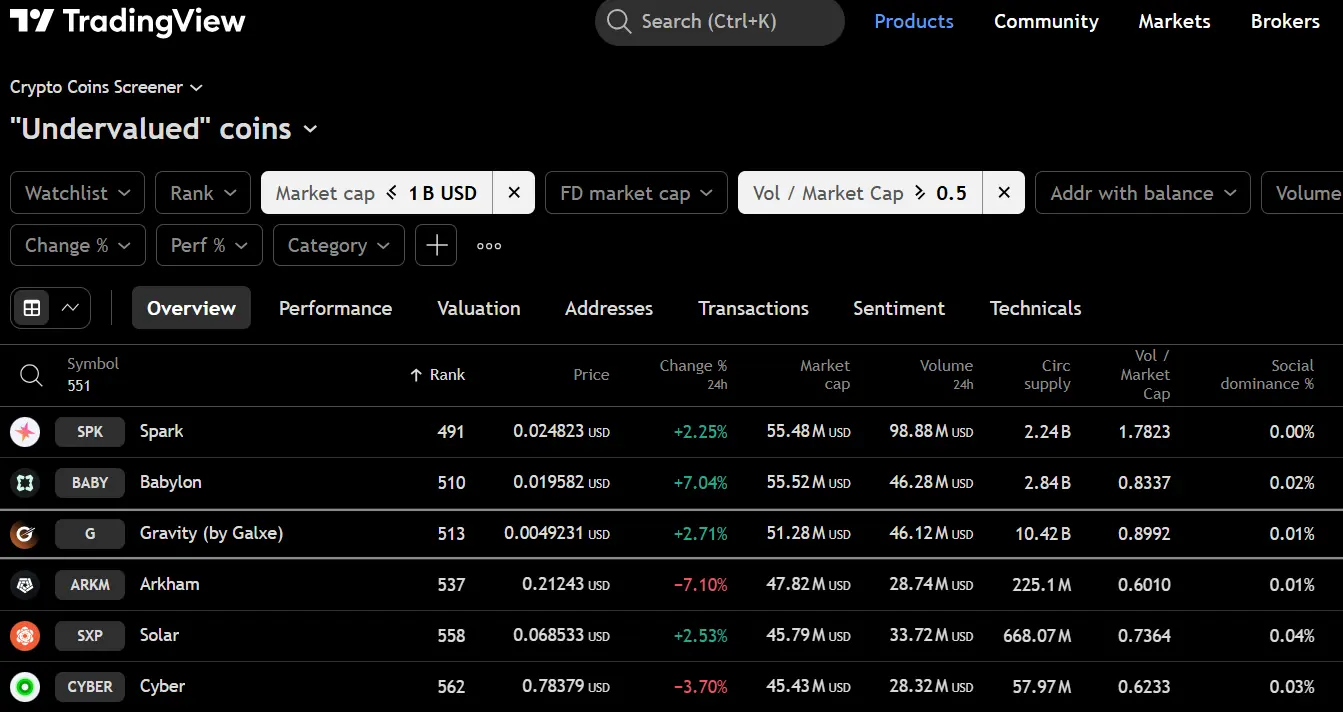The height and width of the screenshot is (712, 1343).
Task: Open the symbol search magnifier in table header
Action: pyautogui.click(x=32, y=375)
